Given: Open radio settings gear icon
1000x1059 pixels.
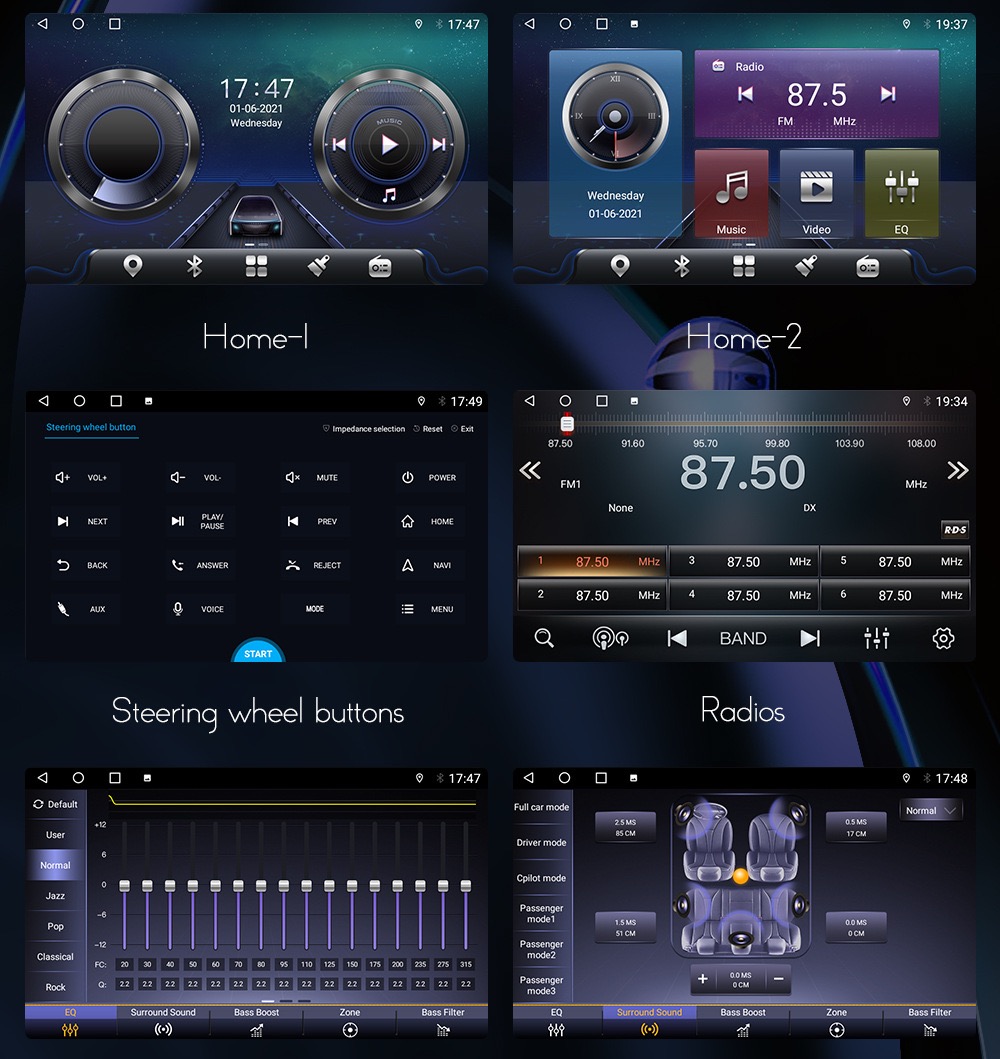Looking at the screenshot, I should pos(942,638).
